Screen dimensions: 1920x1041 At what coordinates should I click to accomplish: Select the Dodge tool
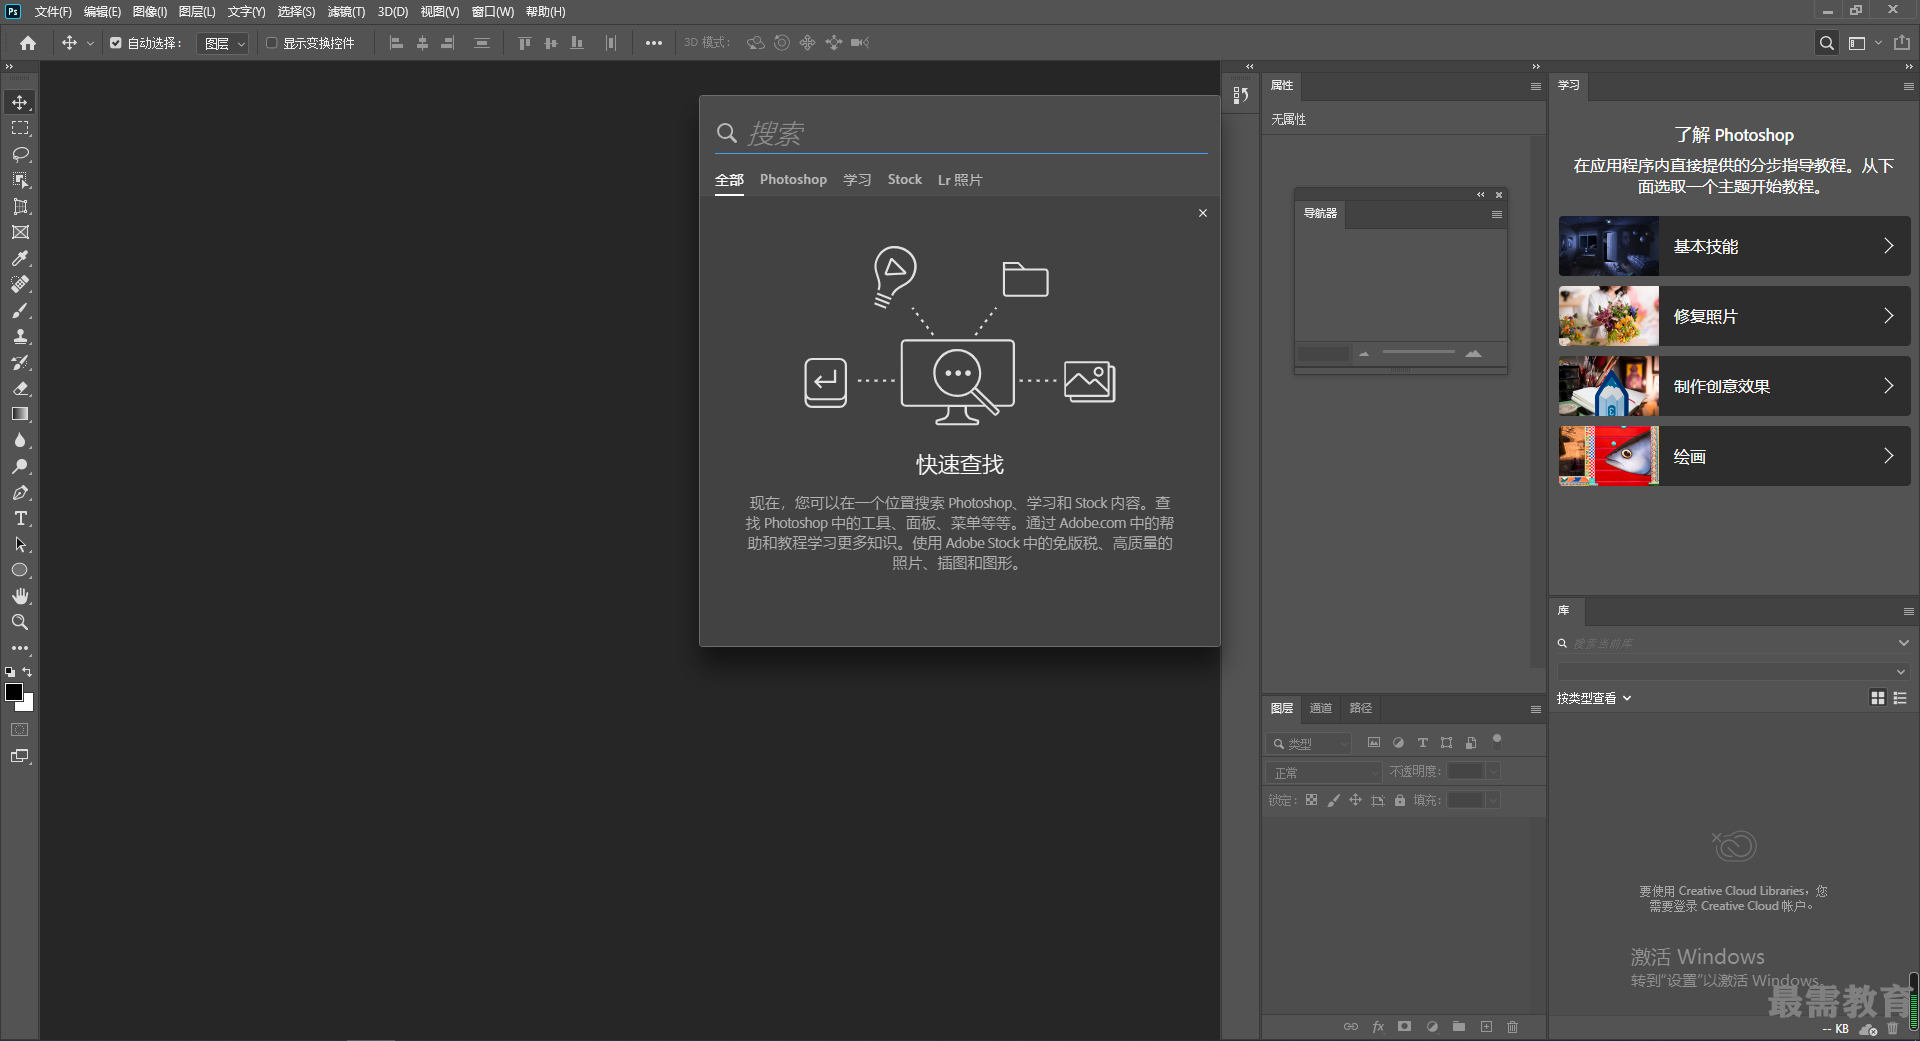tap(20, 466)
